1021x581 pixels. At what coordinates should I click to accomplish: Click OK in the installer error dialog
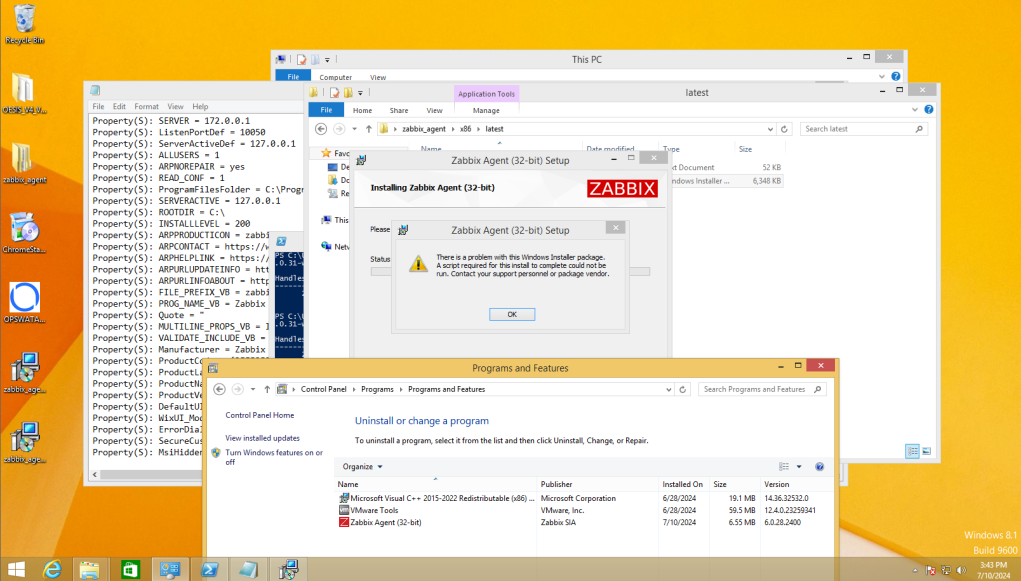click(512, 314)
